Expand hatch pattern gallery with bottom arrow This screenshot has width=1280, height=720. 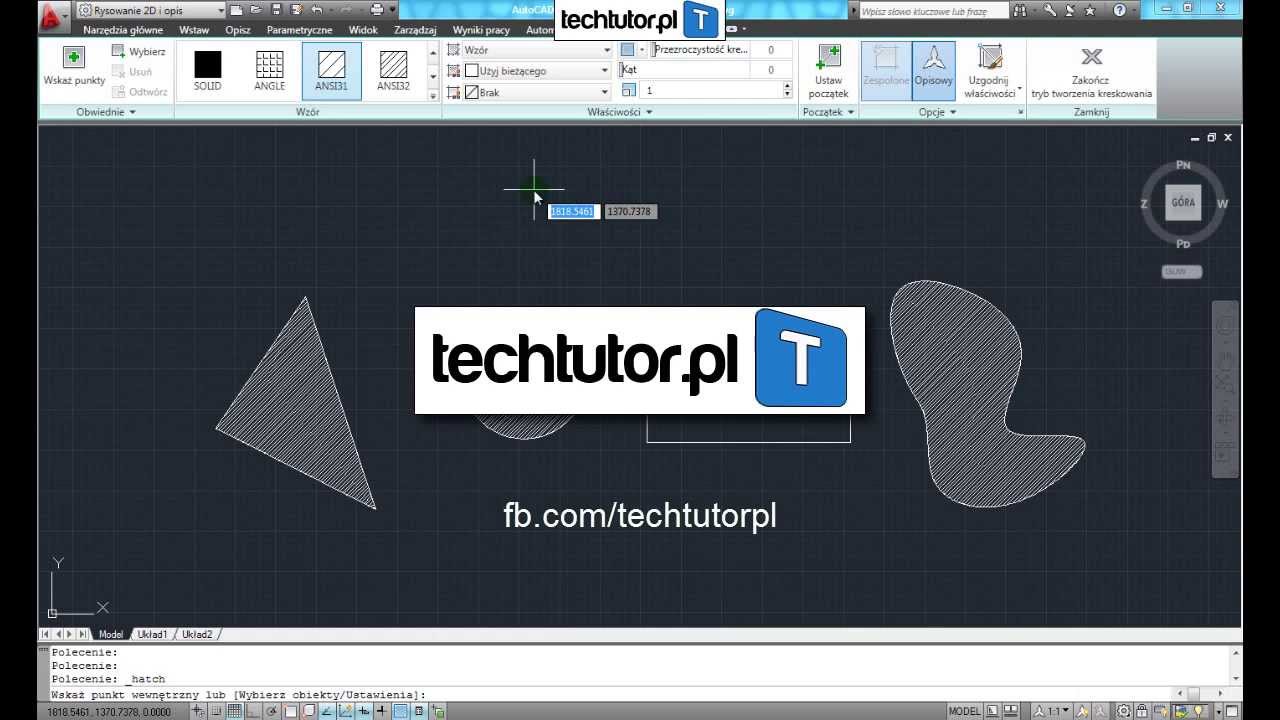click(433, 94)
